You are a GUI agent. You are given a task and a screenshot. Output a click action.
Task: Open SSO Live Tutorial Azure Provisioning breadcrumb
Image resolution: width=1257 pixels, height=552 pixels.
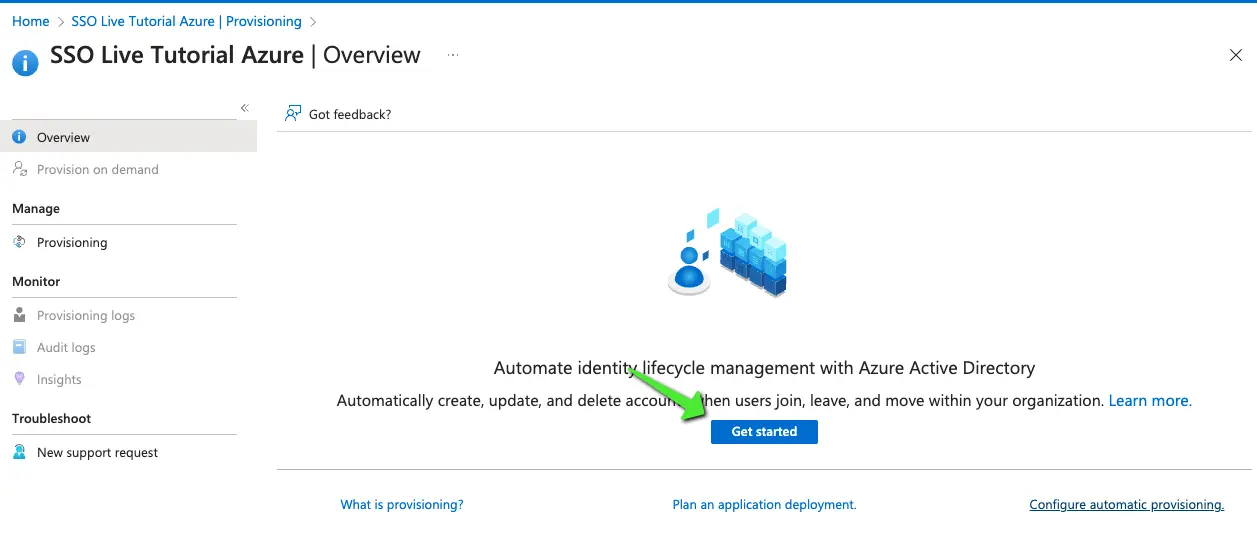tap(186, 21)
